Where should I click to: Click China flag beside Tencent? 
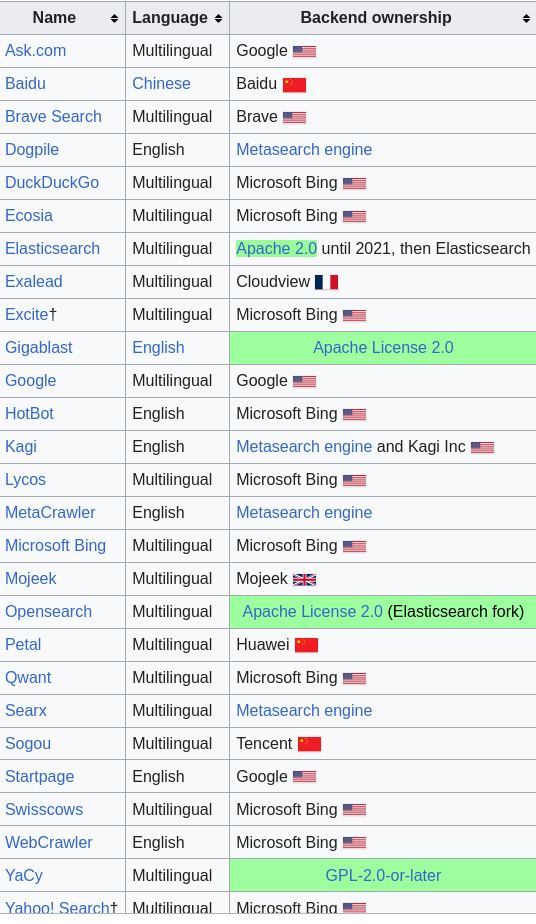point(309,744)
